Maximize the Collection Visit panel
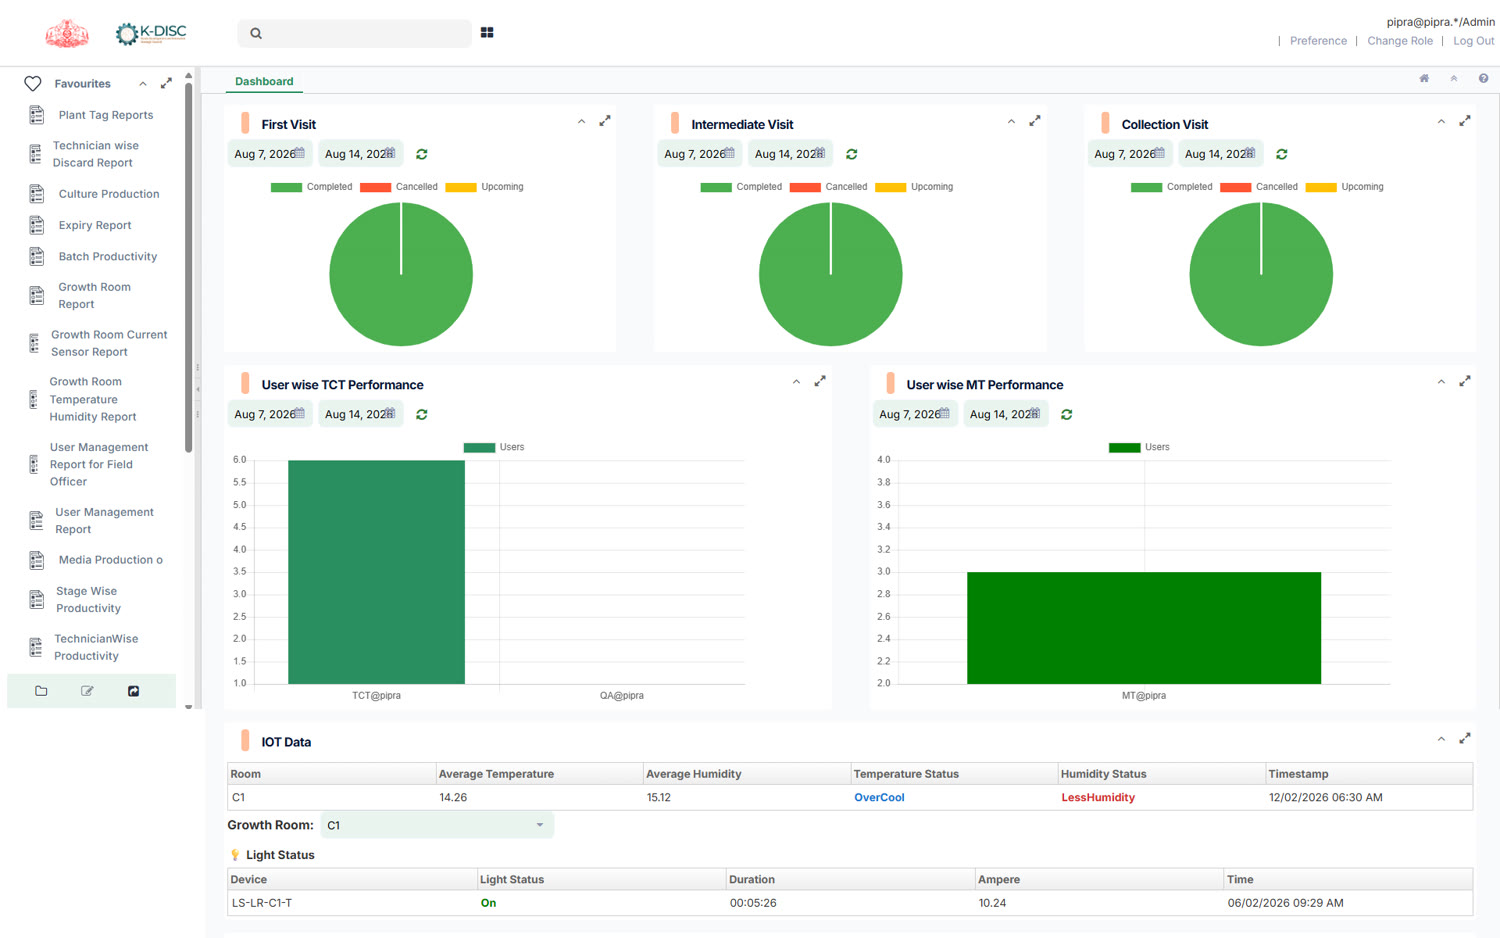The image size is (1500, 938). coord(1465,121)
